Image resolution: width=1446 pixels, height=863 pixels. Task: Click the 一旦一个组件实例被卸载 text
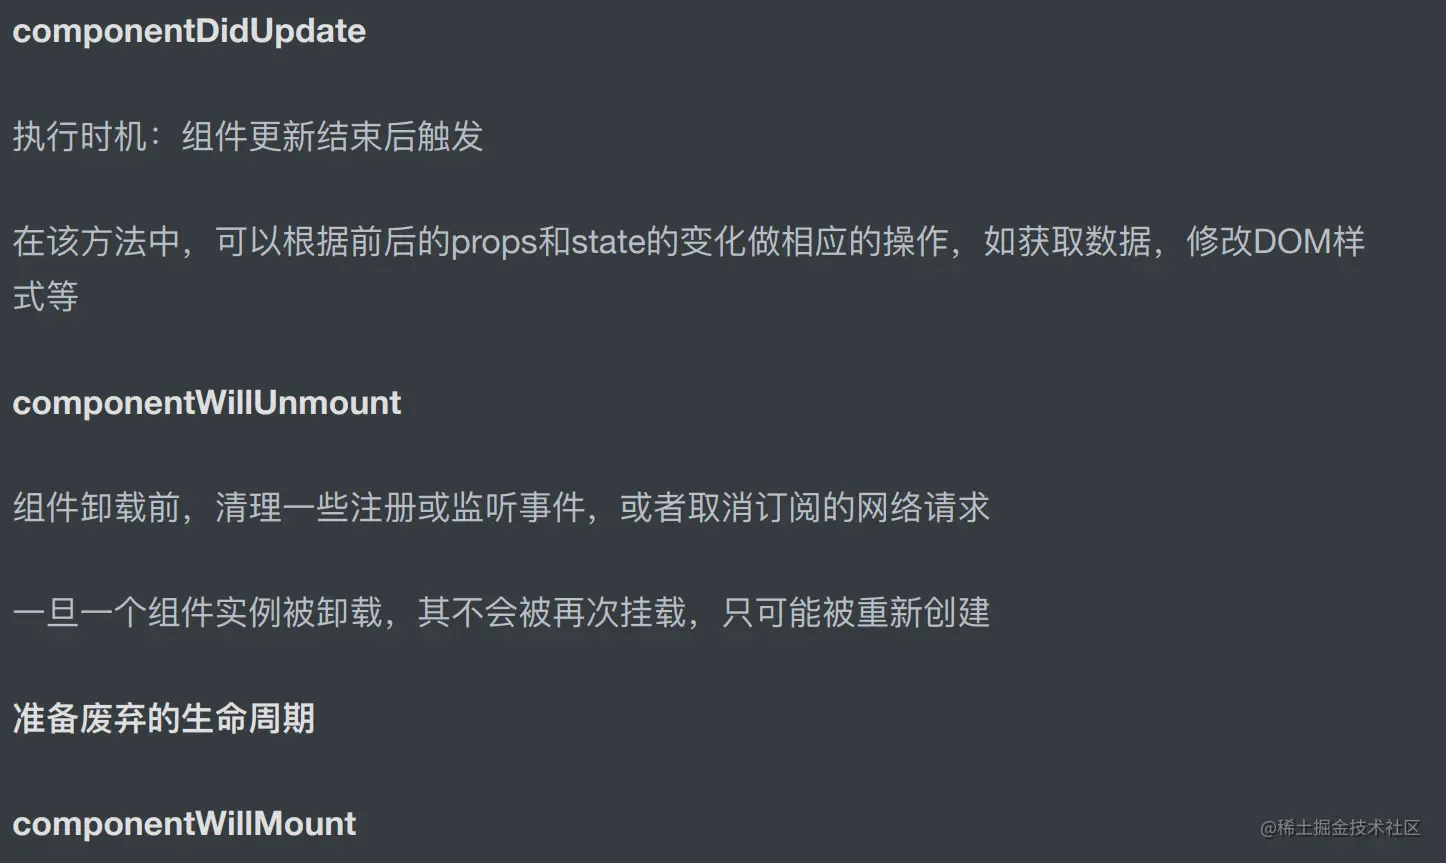coord(197,613)
